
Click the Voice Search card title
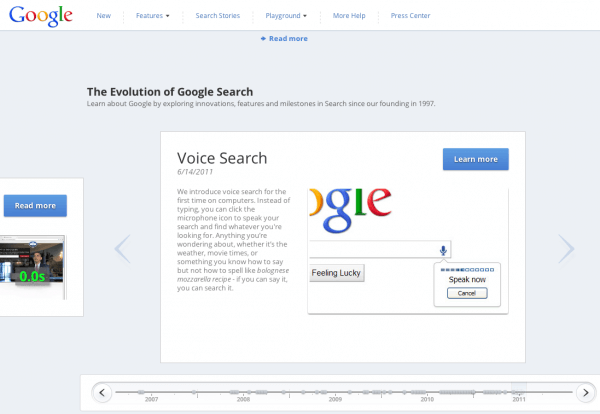(x=222, y=158)
